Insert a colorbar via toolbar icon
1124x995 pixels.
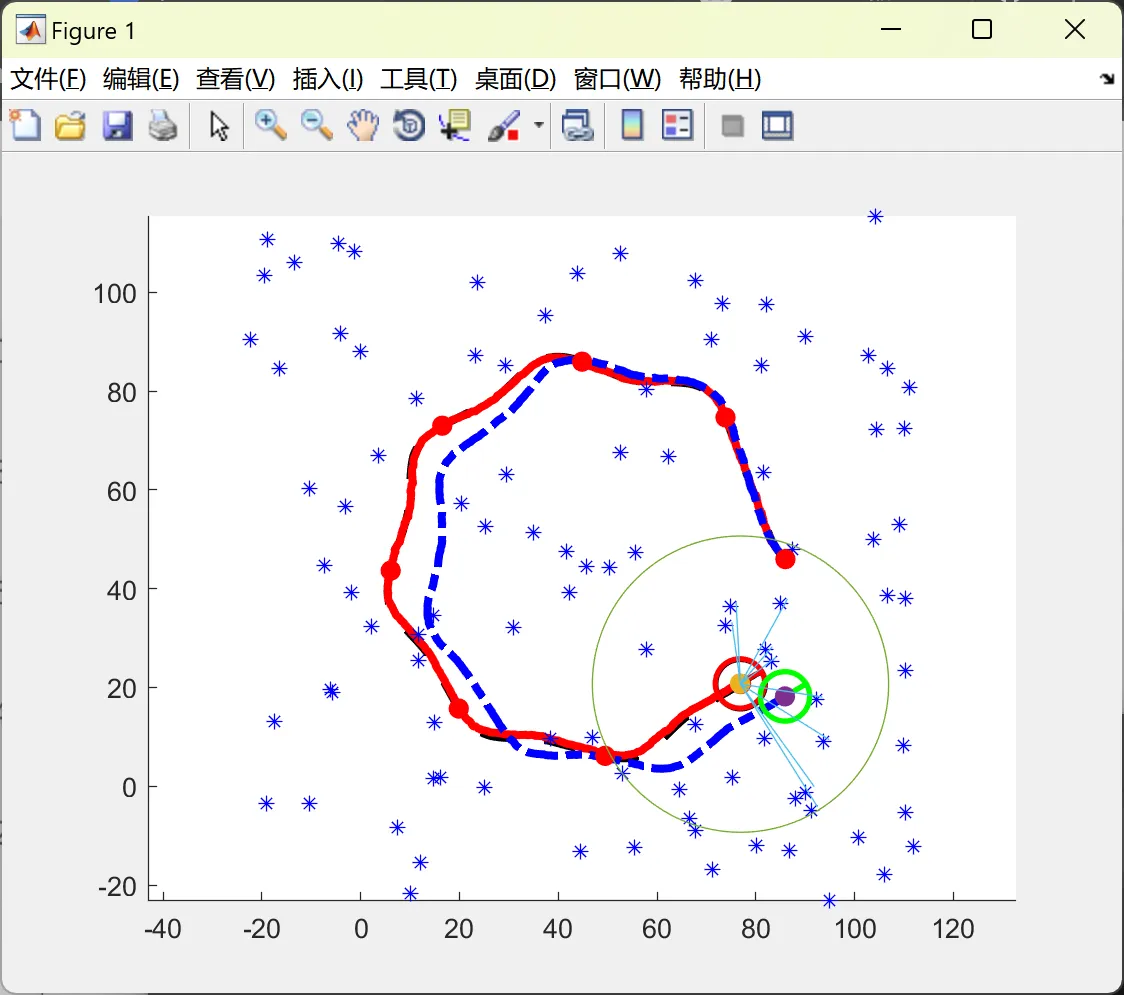pyautogui.click(x=632, y=125)
